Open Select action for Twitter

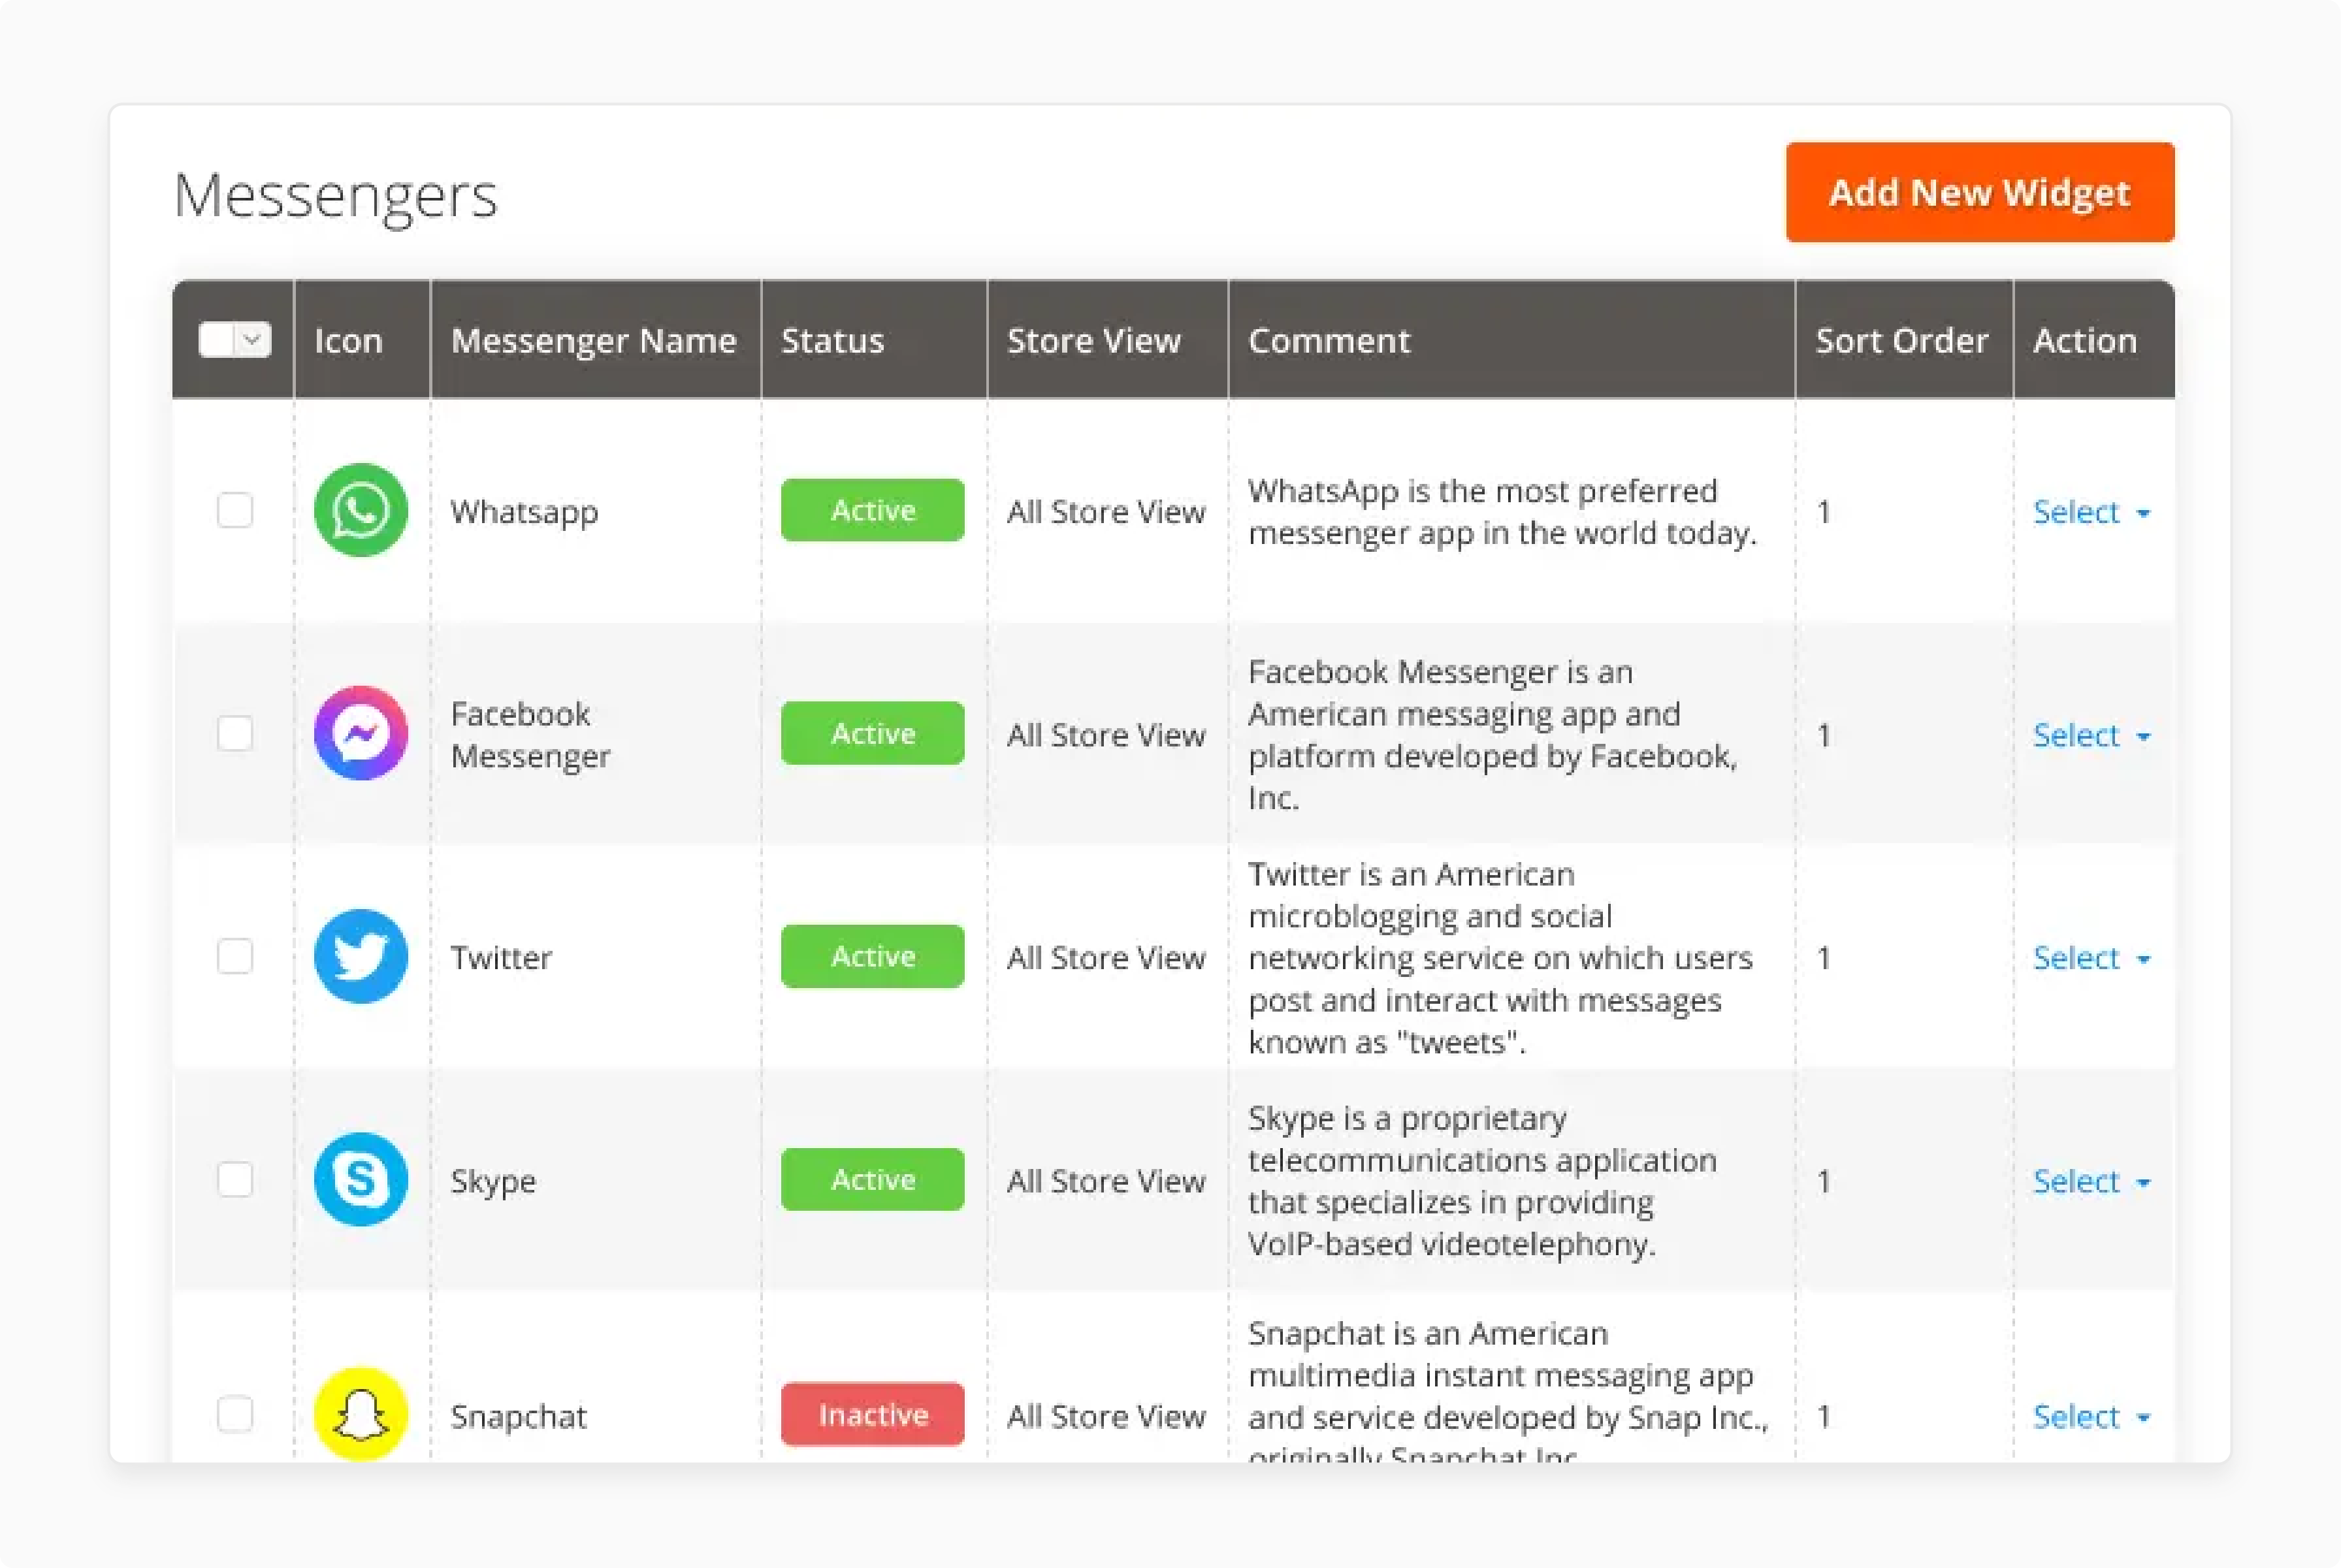coord(2091,958)
